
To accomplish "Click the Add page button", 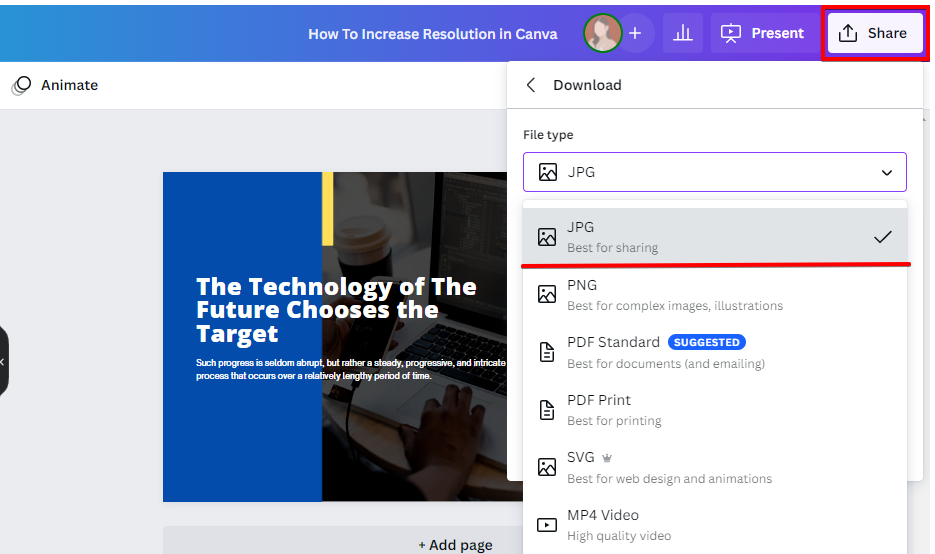I will point(455,544).
